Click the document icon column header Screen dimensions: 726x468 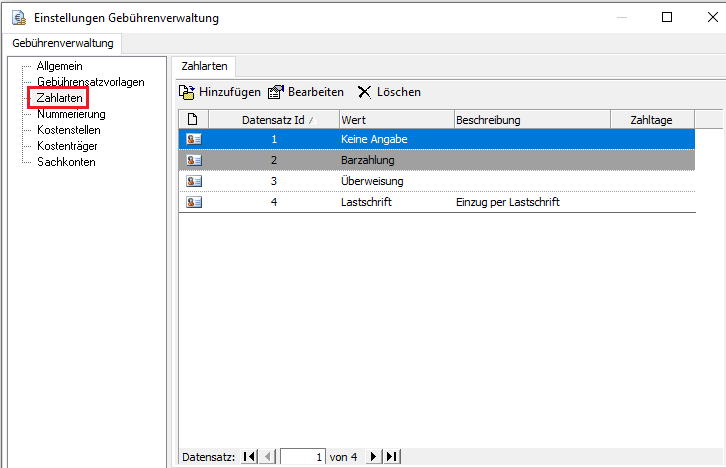[x=194, y=120]
